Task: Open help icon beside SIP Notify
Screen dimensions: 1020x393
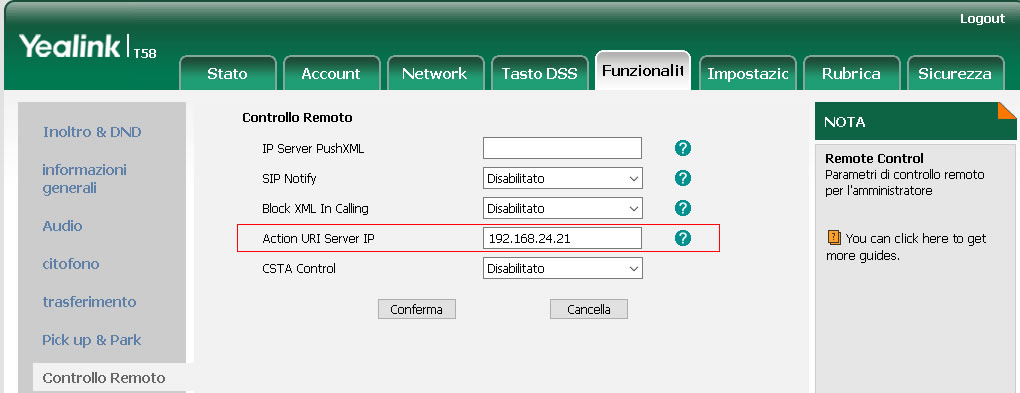Action: pyautogui.click(x=682, y=178)
